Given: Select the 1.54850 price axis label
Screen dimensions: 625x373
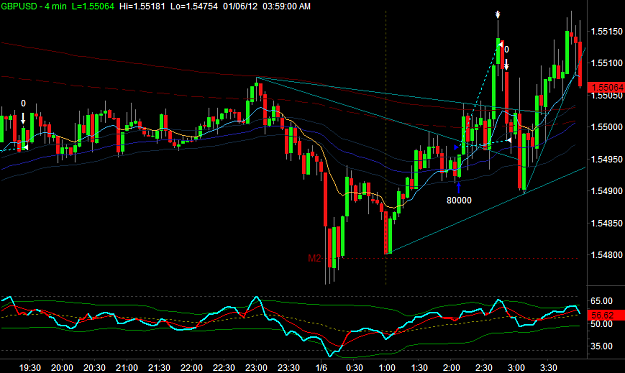Looking at the screenshot, I should click(x=606, y=223).
